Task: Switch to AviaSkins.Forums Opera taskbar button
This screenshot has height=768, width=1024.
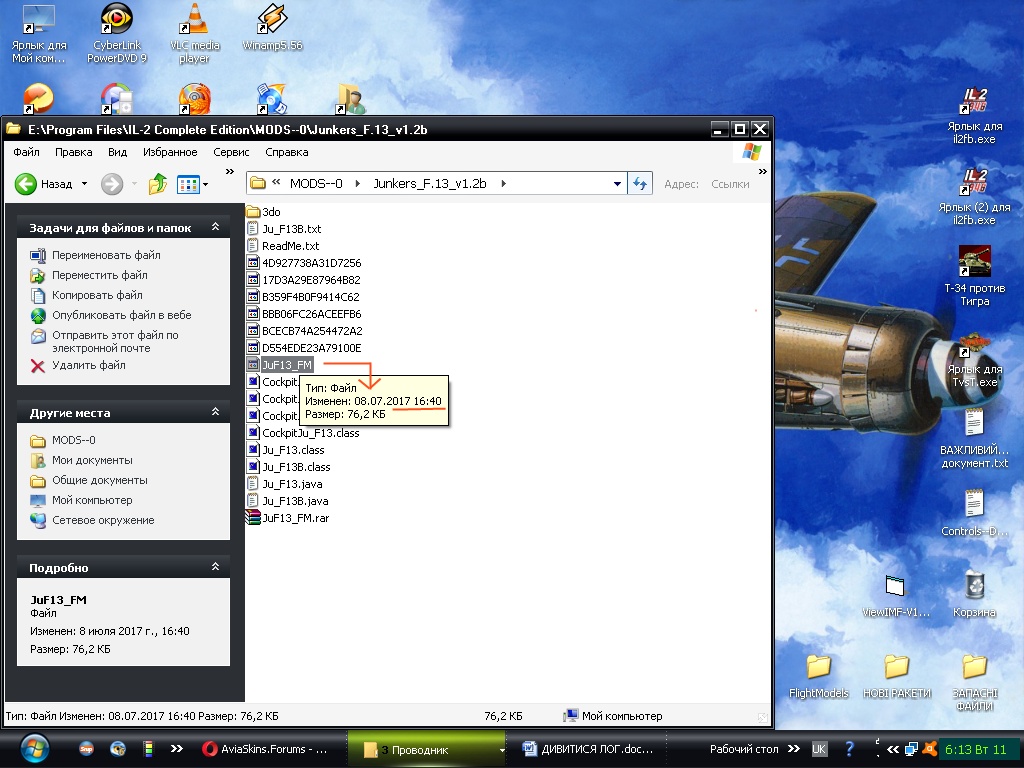Action: pyautogui.click(x=265, y=749)
